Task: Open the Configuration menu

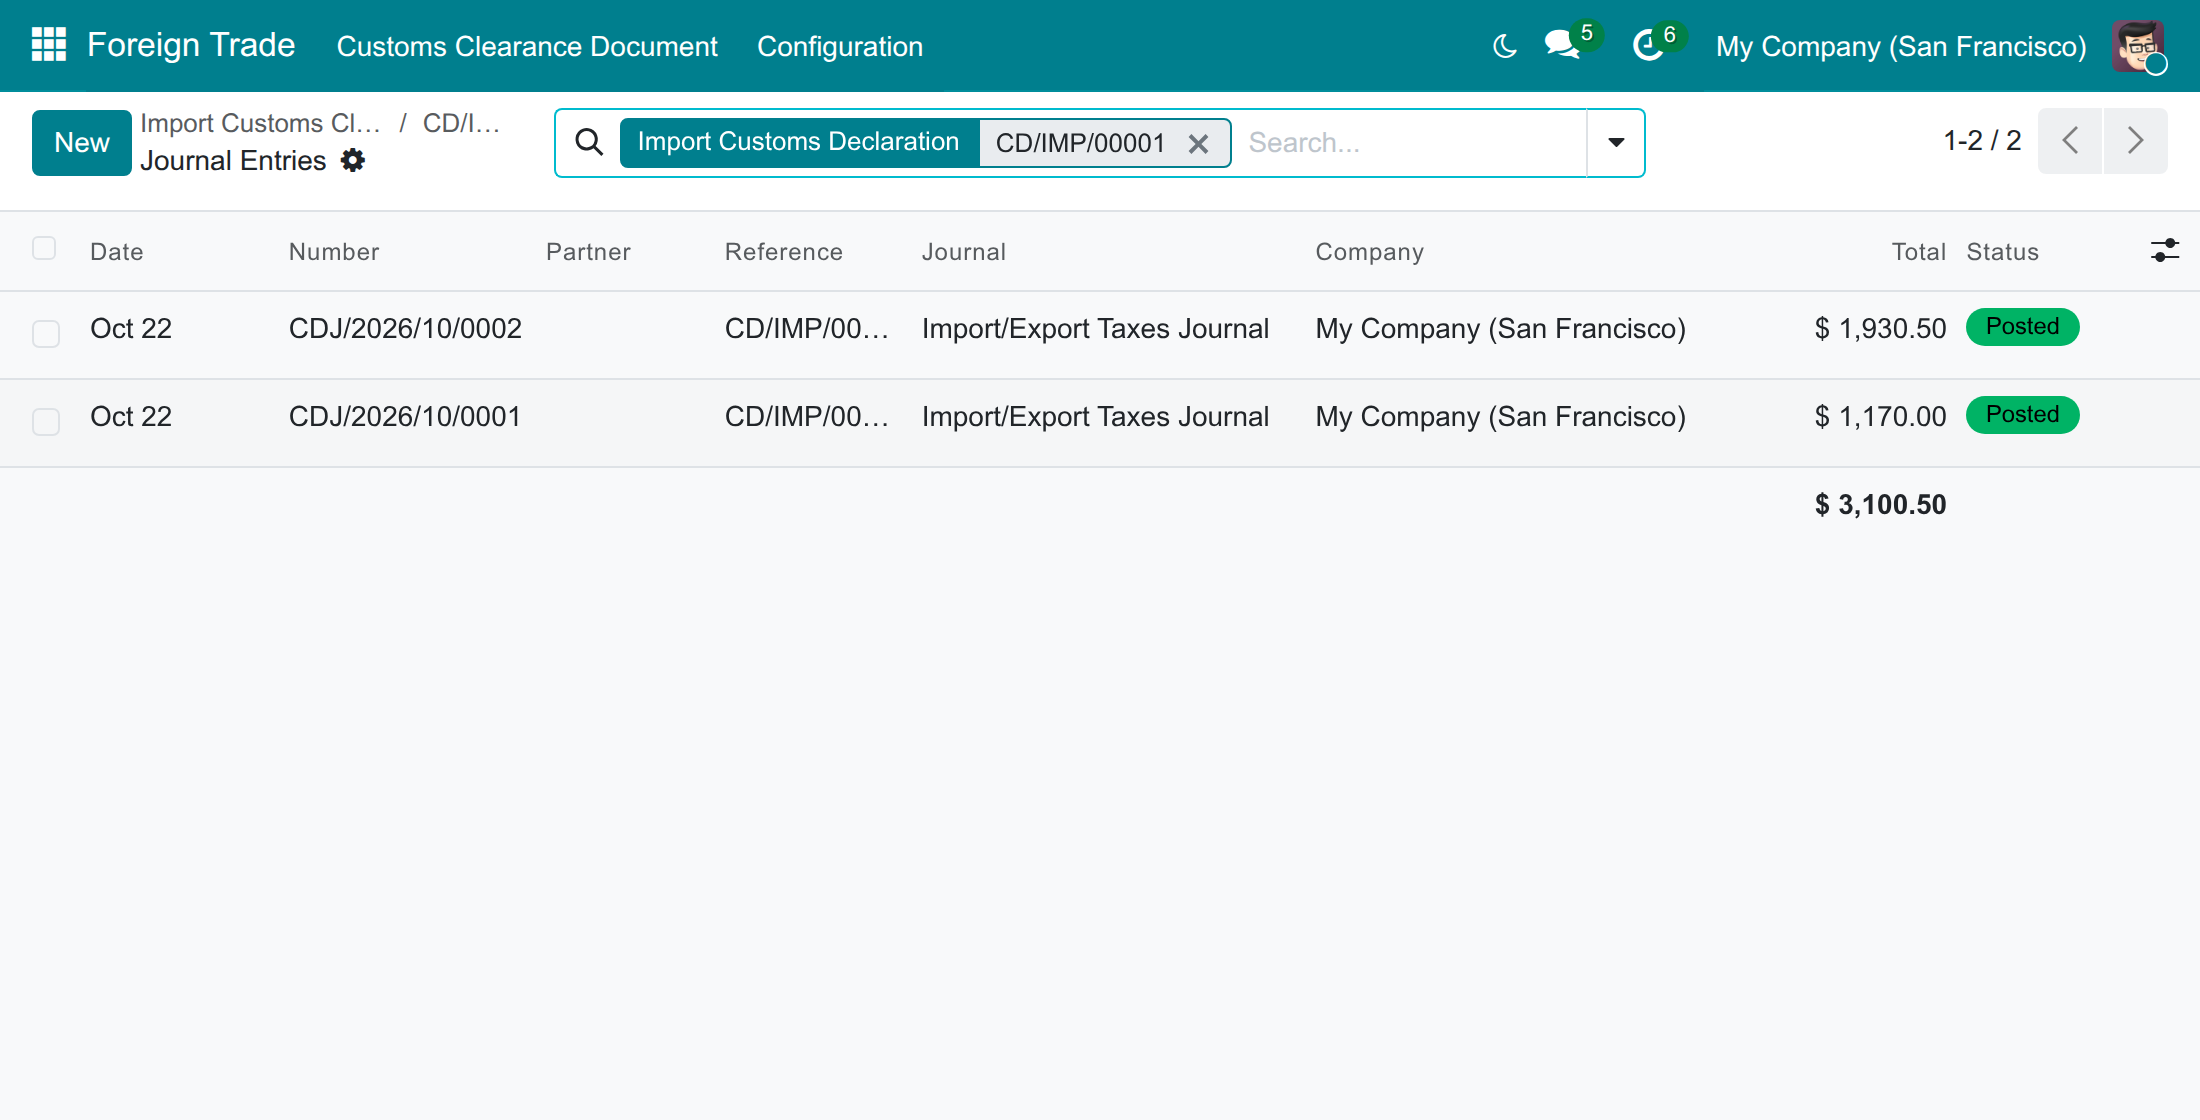Action: 840,46
